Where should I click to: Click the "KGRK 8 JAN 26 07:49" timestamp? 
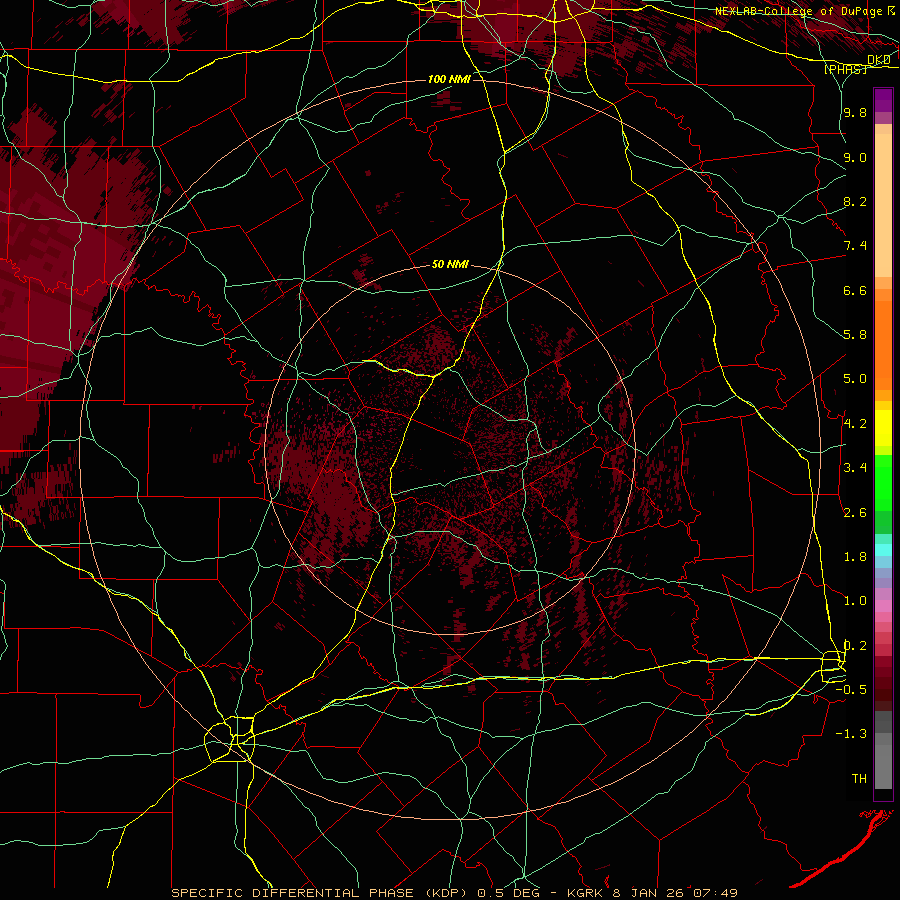click(652, 893)
